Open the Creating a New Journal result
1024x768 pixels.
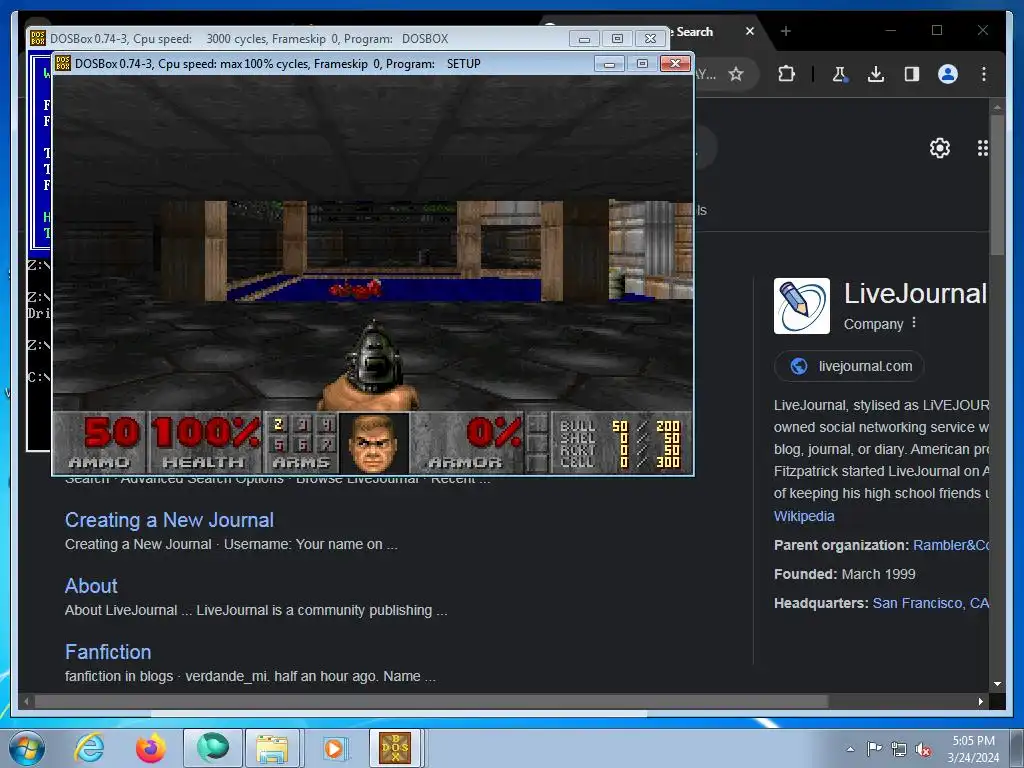pyautogui.click(x=169, y=520)
